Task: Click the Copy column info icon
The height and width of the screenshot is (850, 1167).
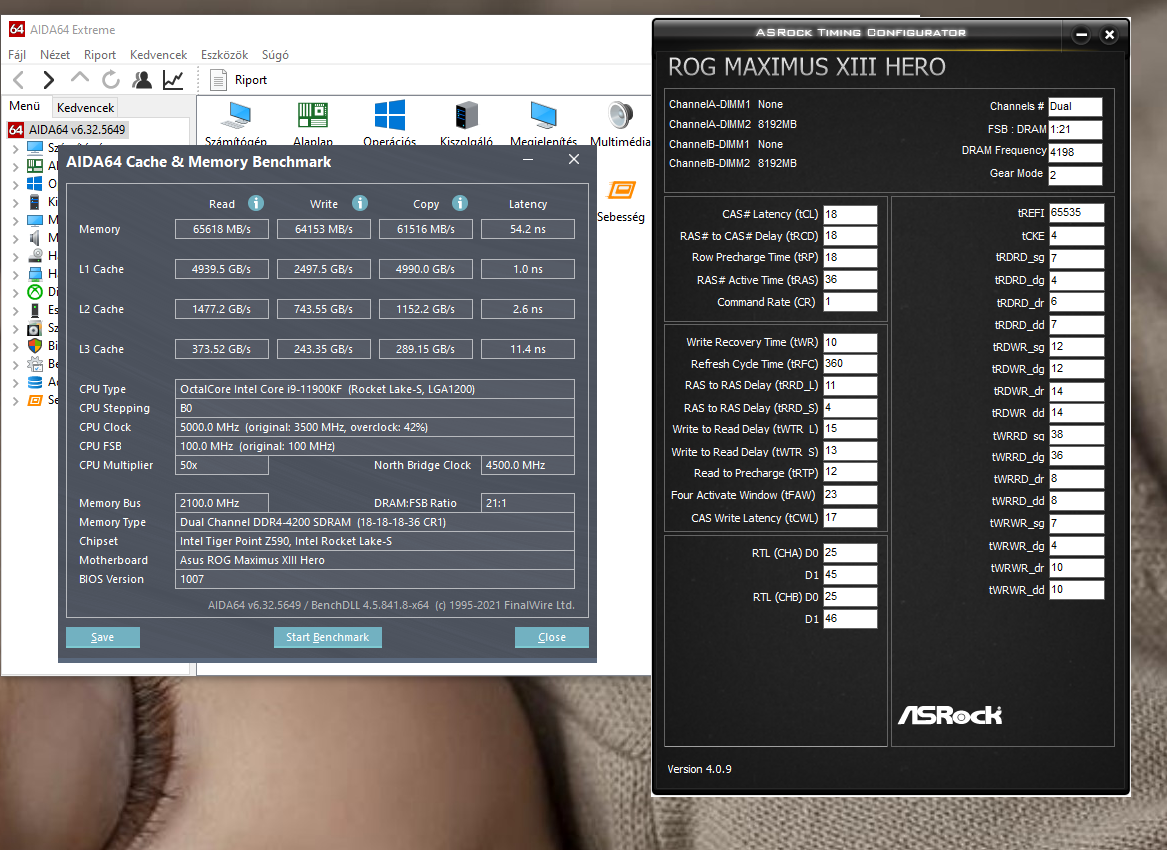Action: point(460,203)
